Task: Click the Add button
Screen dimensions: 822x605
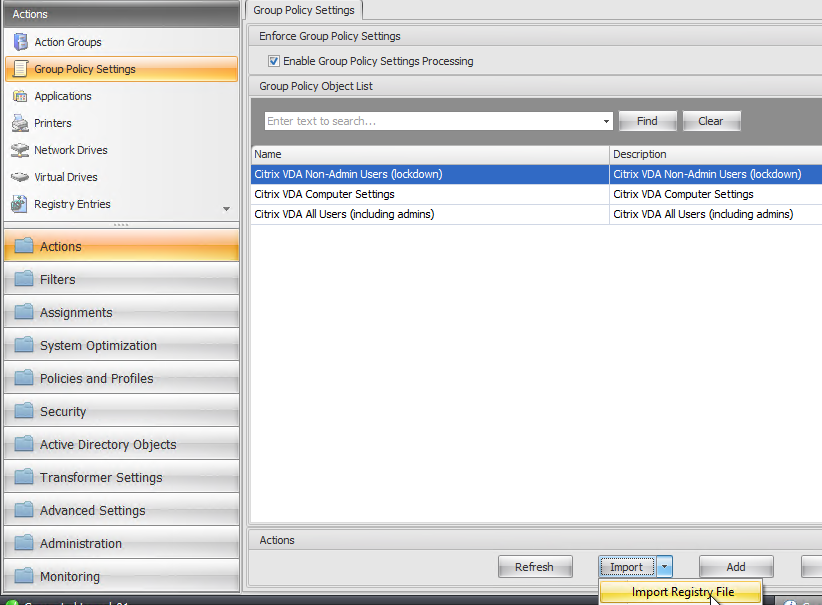Action: pos(736,567)
